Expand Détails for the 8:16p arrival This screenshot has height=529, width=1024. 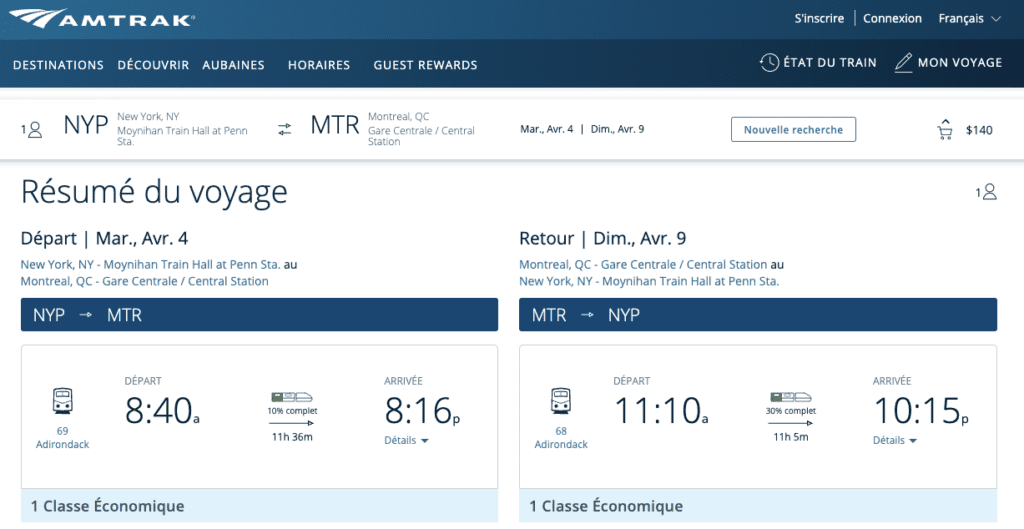pos(406,441)
